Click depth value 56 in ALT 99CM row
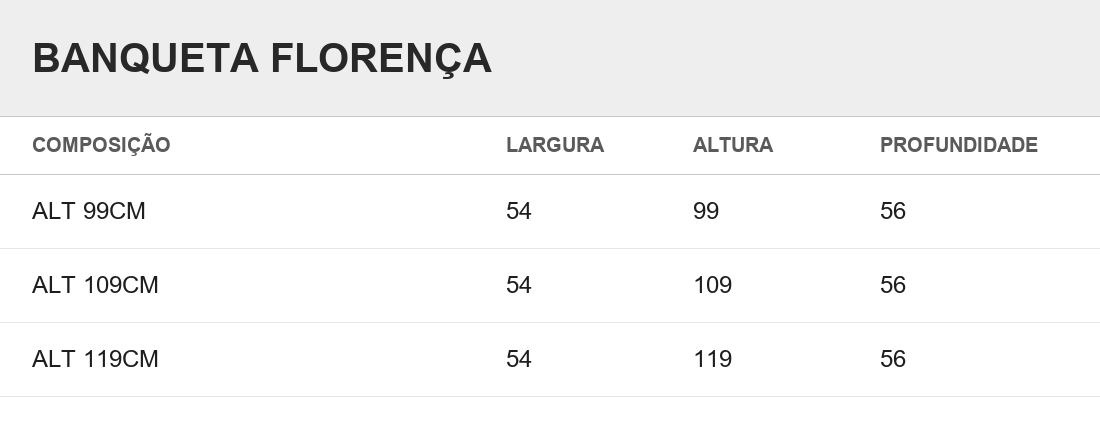The width and height of the screenshot is (1100, 428). (893, 211)
